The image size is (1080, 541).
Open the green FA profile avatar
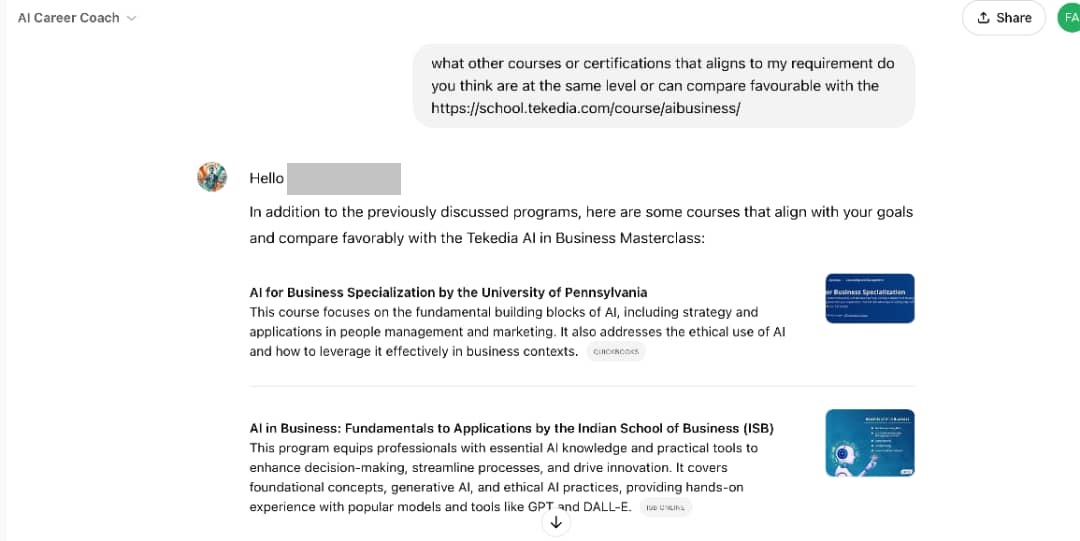click(x=1068, y=18)
